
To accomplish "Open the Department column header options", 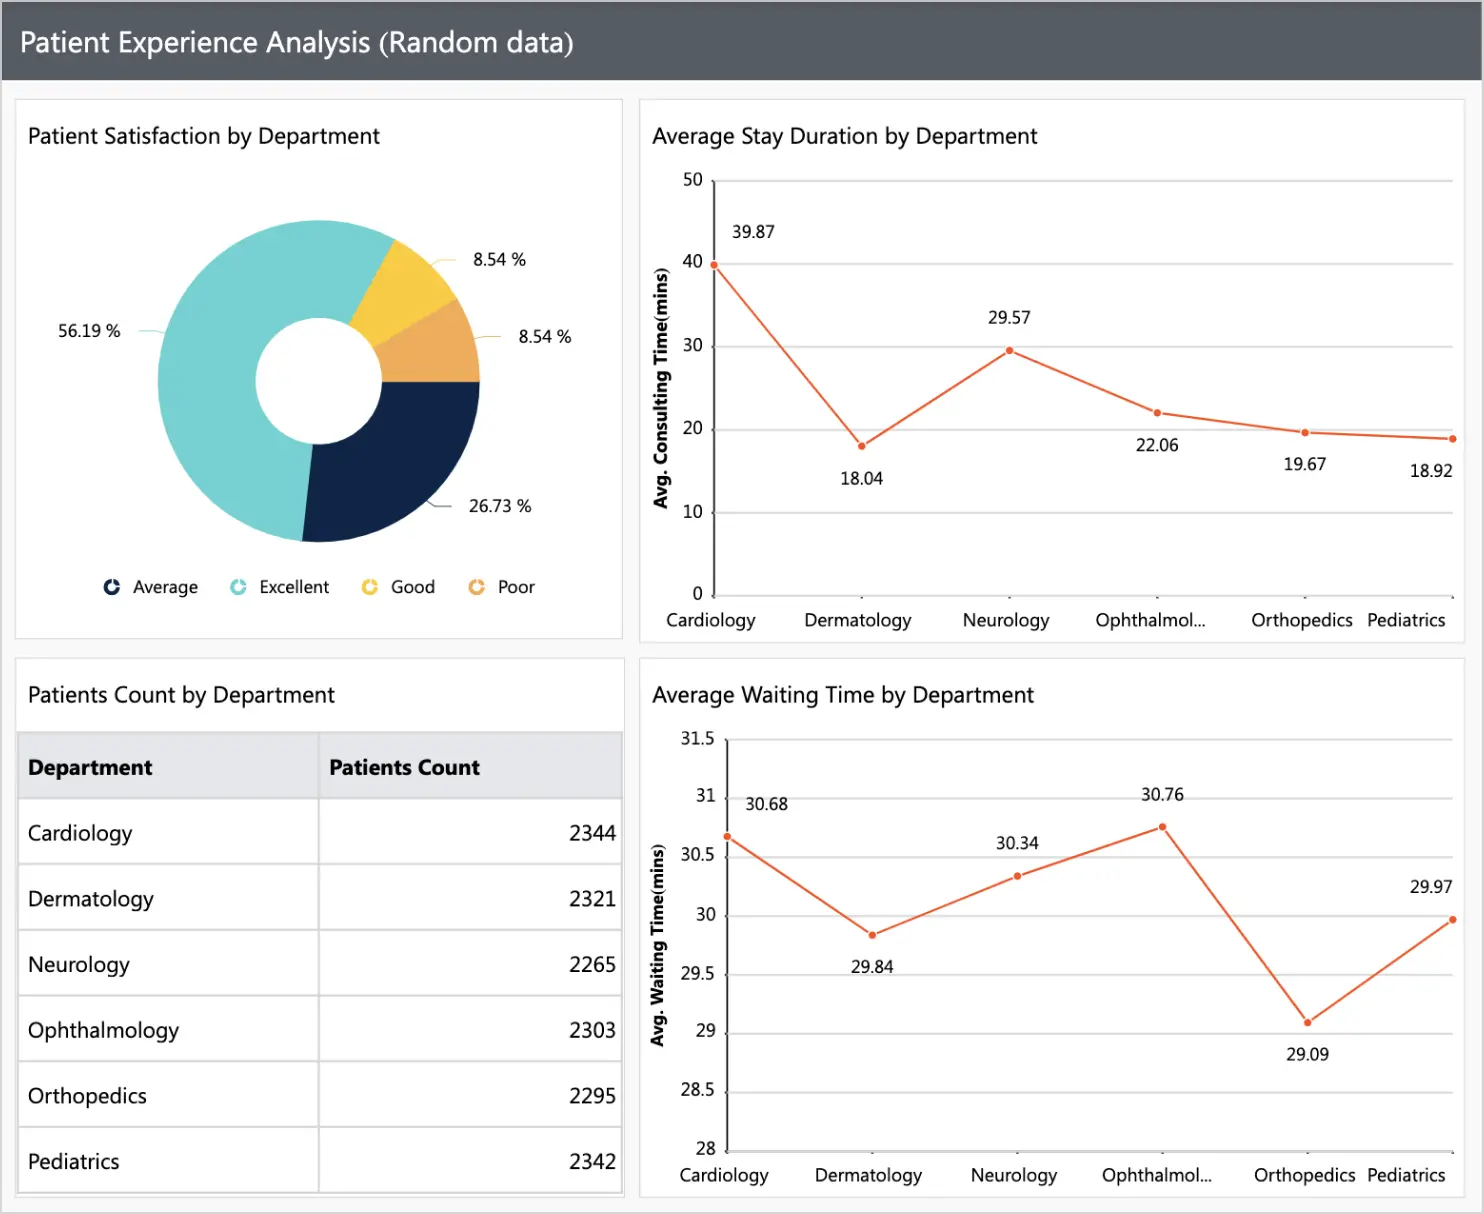I will 90,767.
